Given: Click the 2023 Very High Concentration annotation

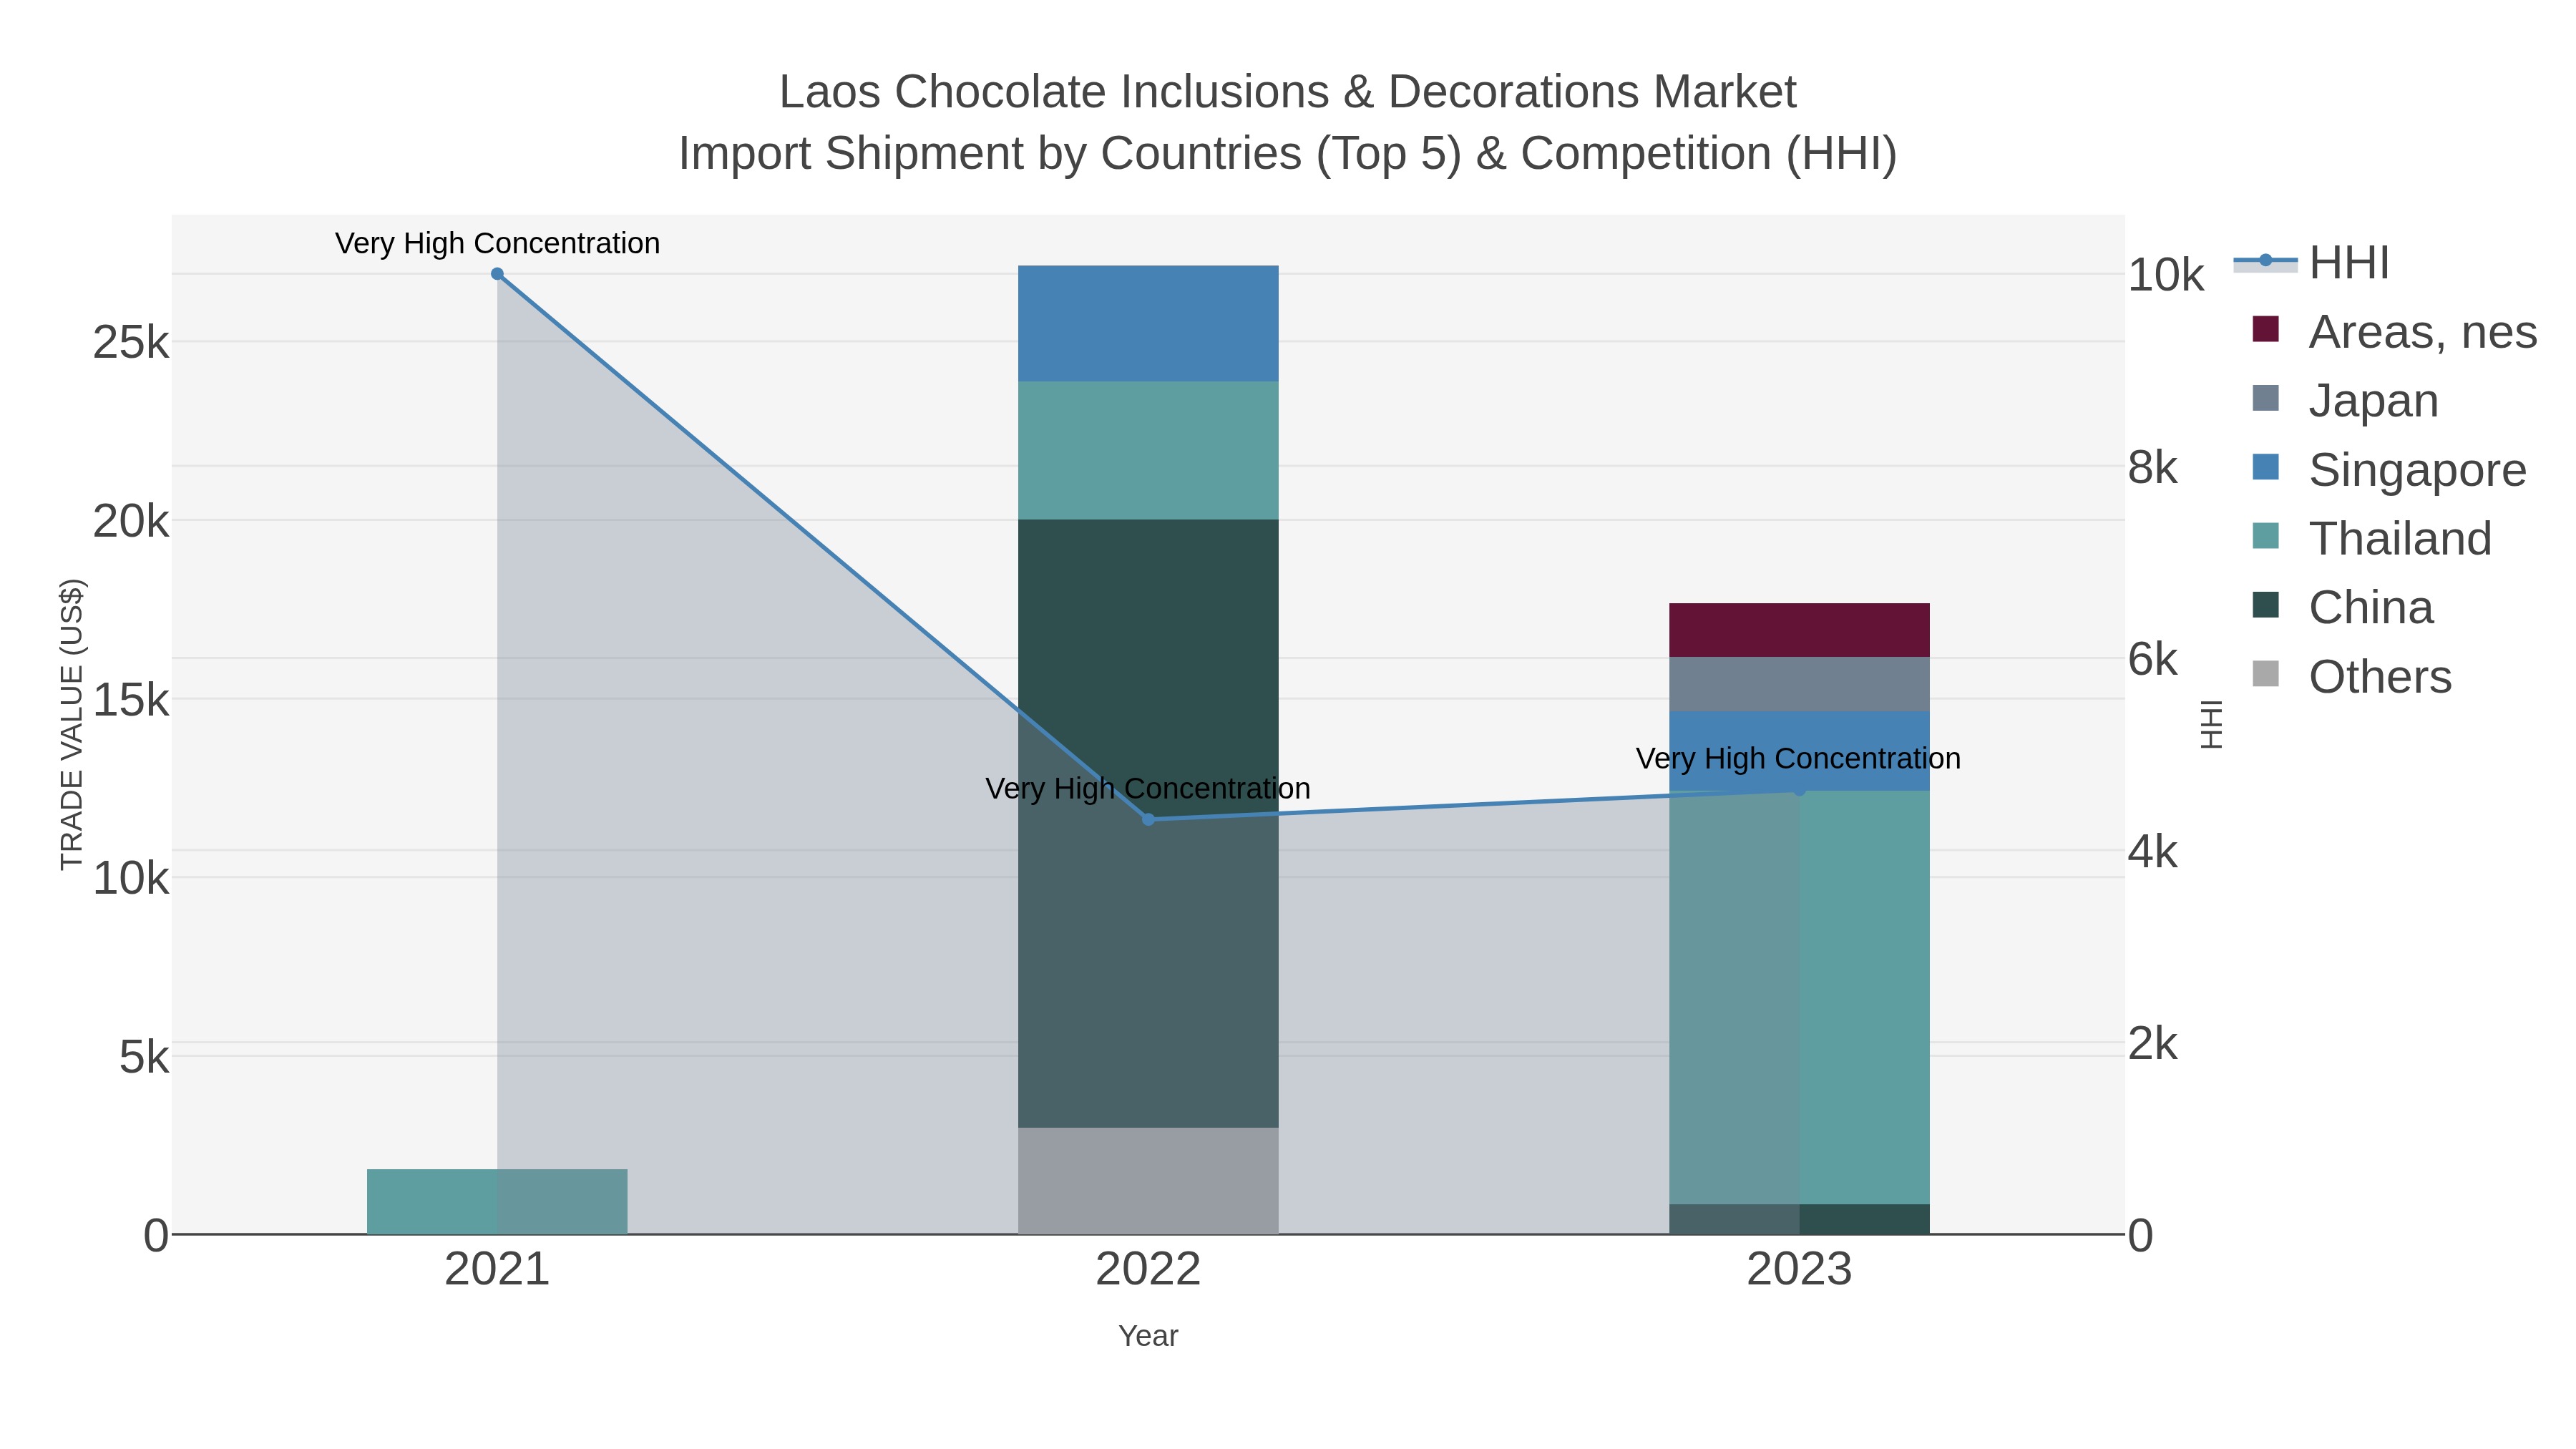Looking at the screenshot, I should [1798, 758].
